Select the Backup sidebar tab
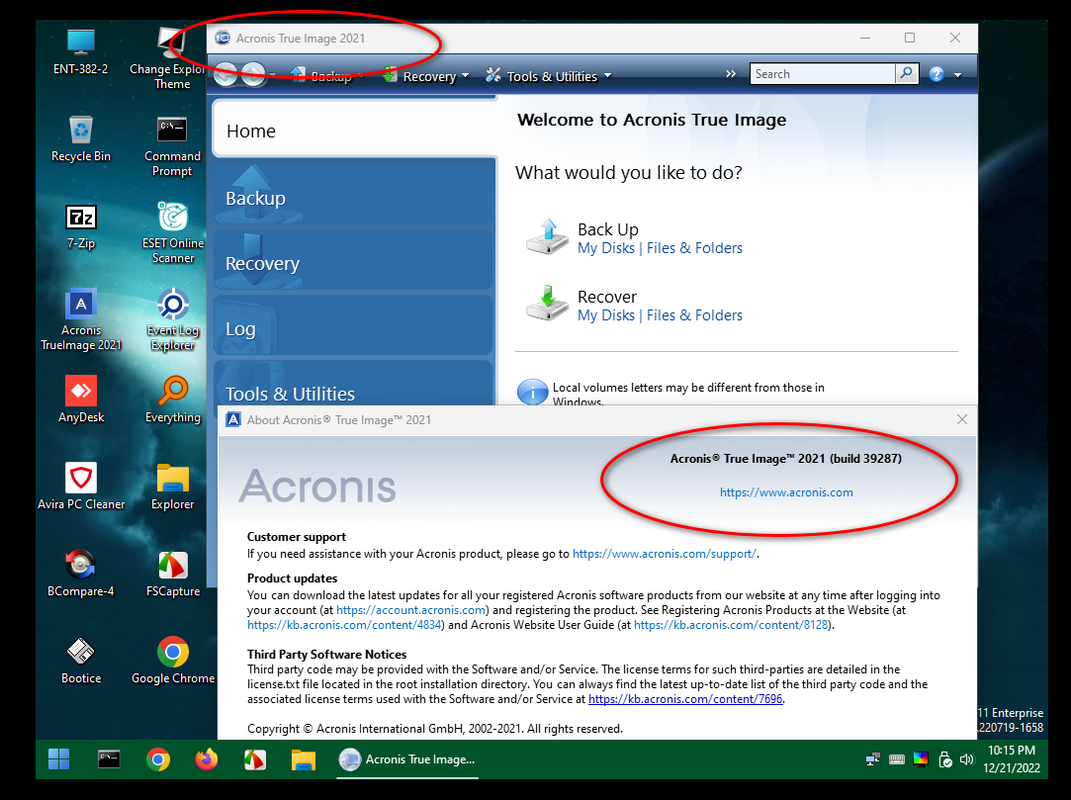This screenshot has height=800, width=1071. (355, 193)
